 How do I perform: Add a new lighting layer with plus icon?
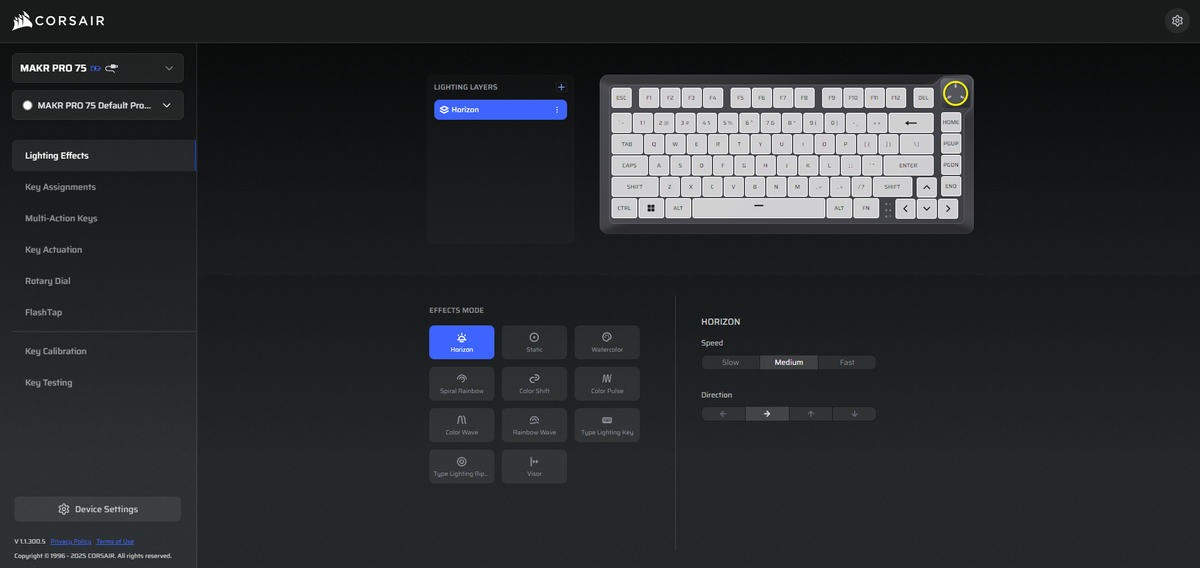click(561, 87)
